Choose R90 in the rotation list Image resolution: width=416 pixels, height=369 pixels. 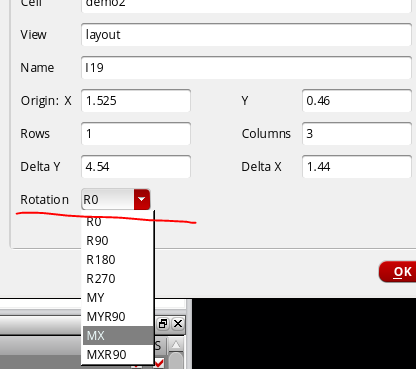tap(118, 241)
